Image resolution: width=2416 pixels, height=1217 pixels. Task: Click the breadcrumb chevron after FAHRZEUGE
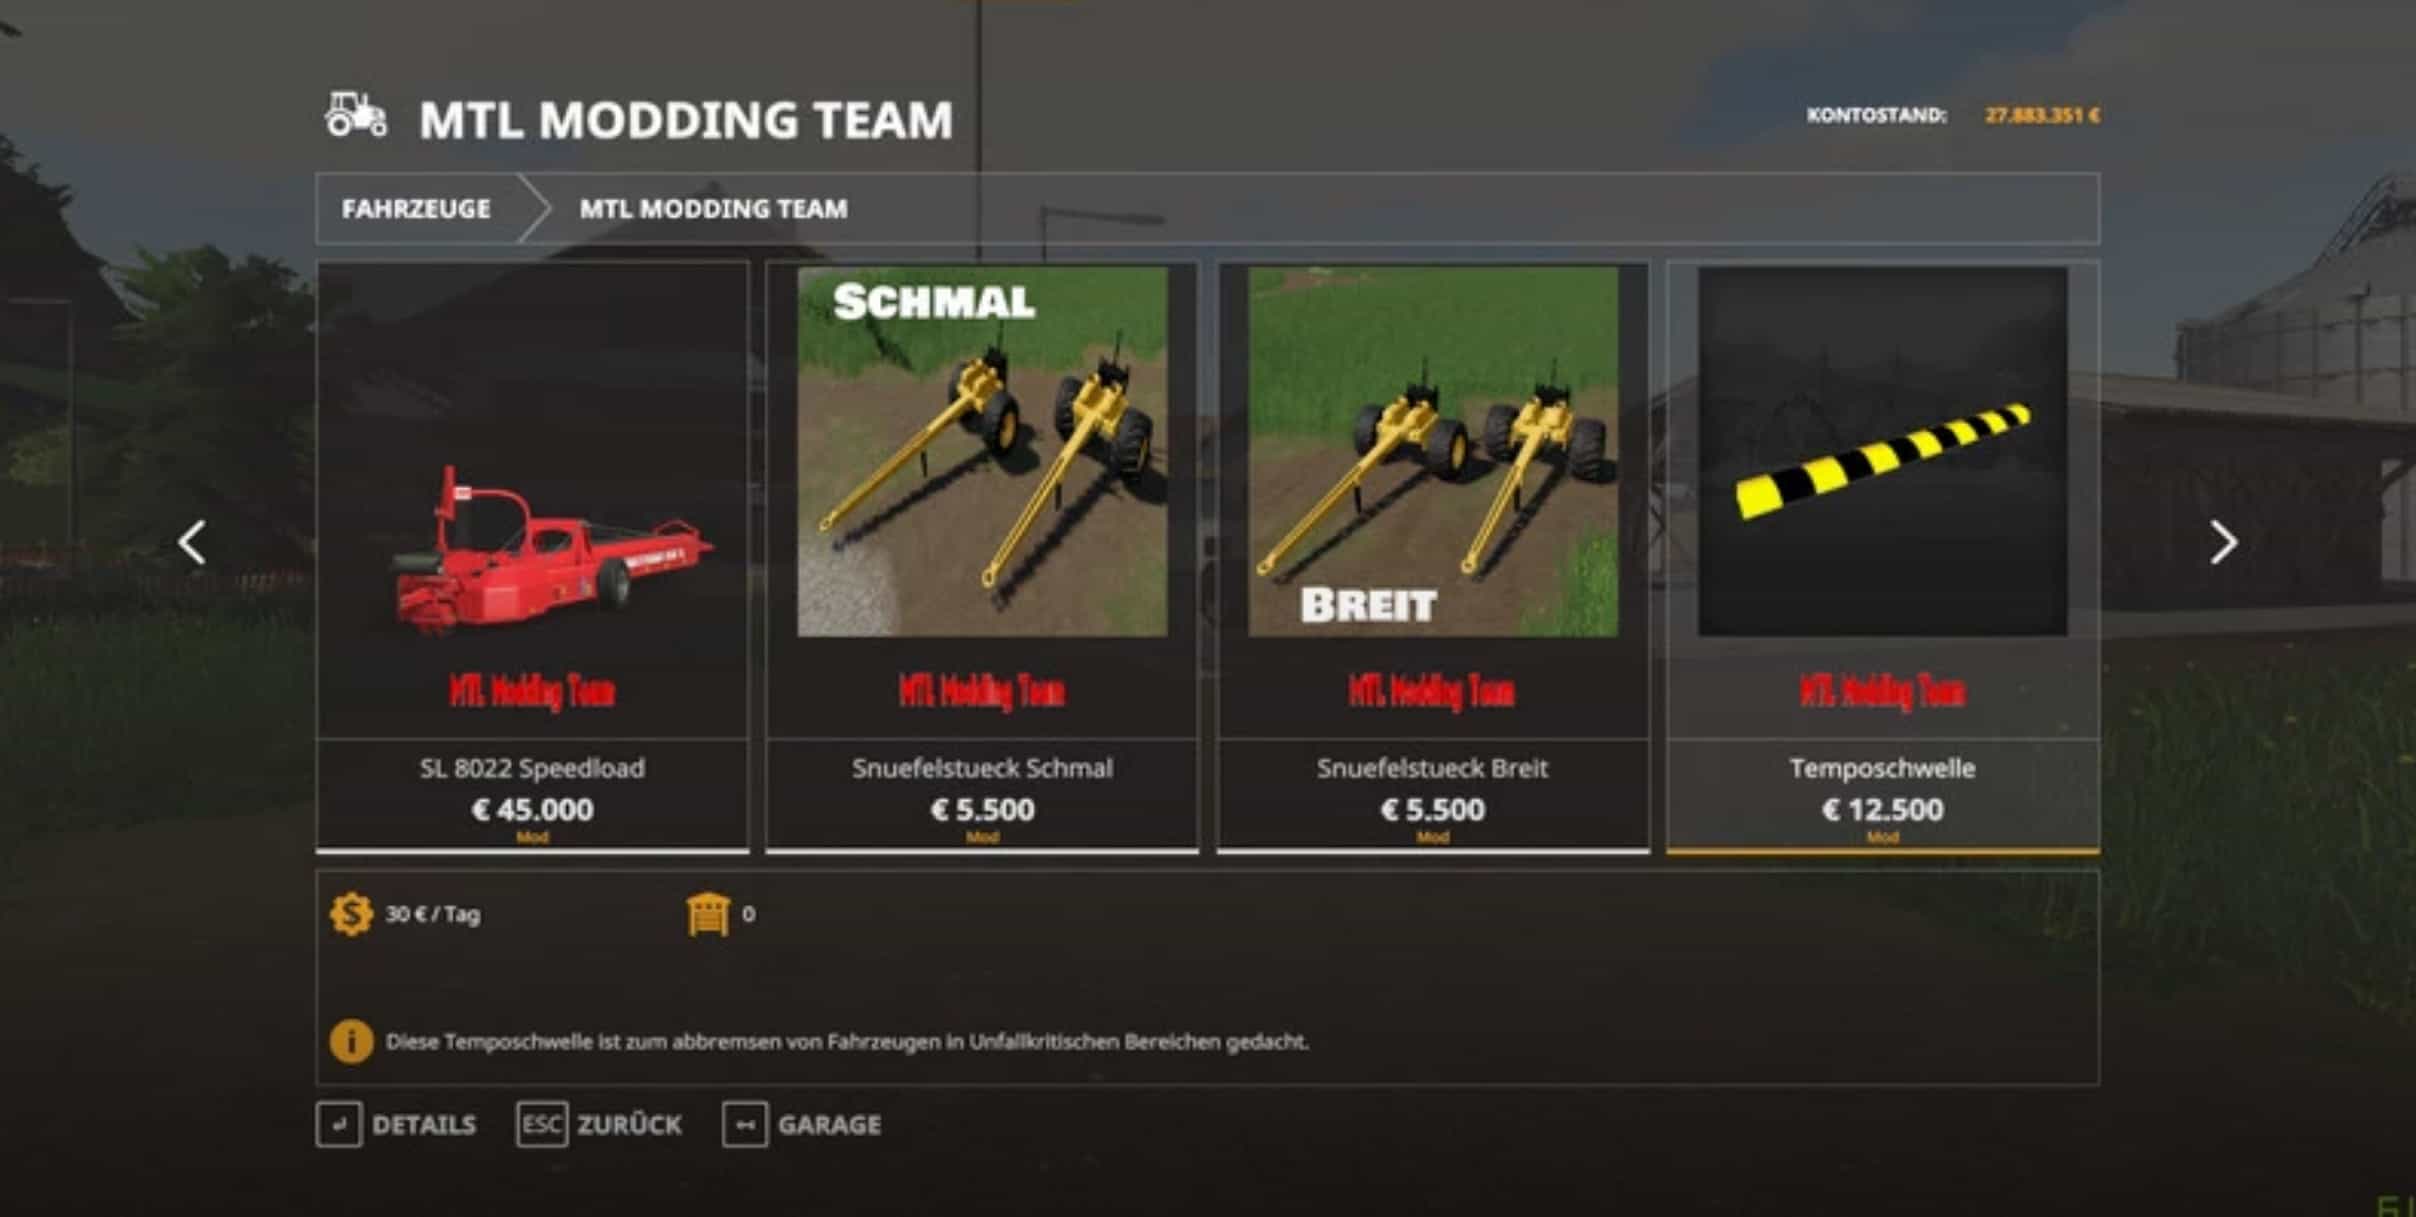(x=534, y=208)
